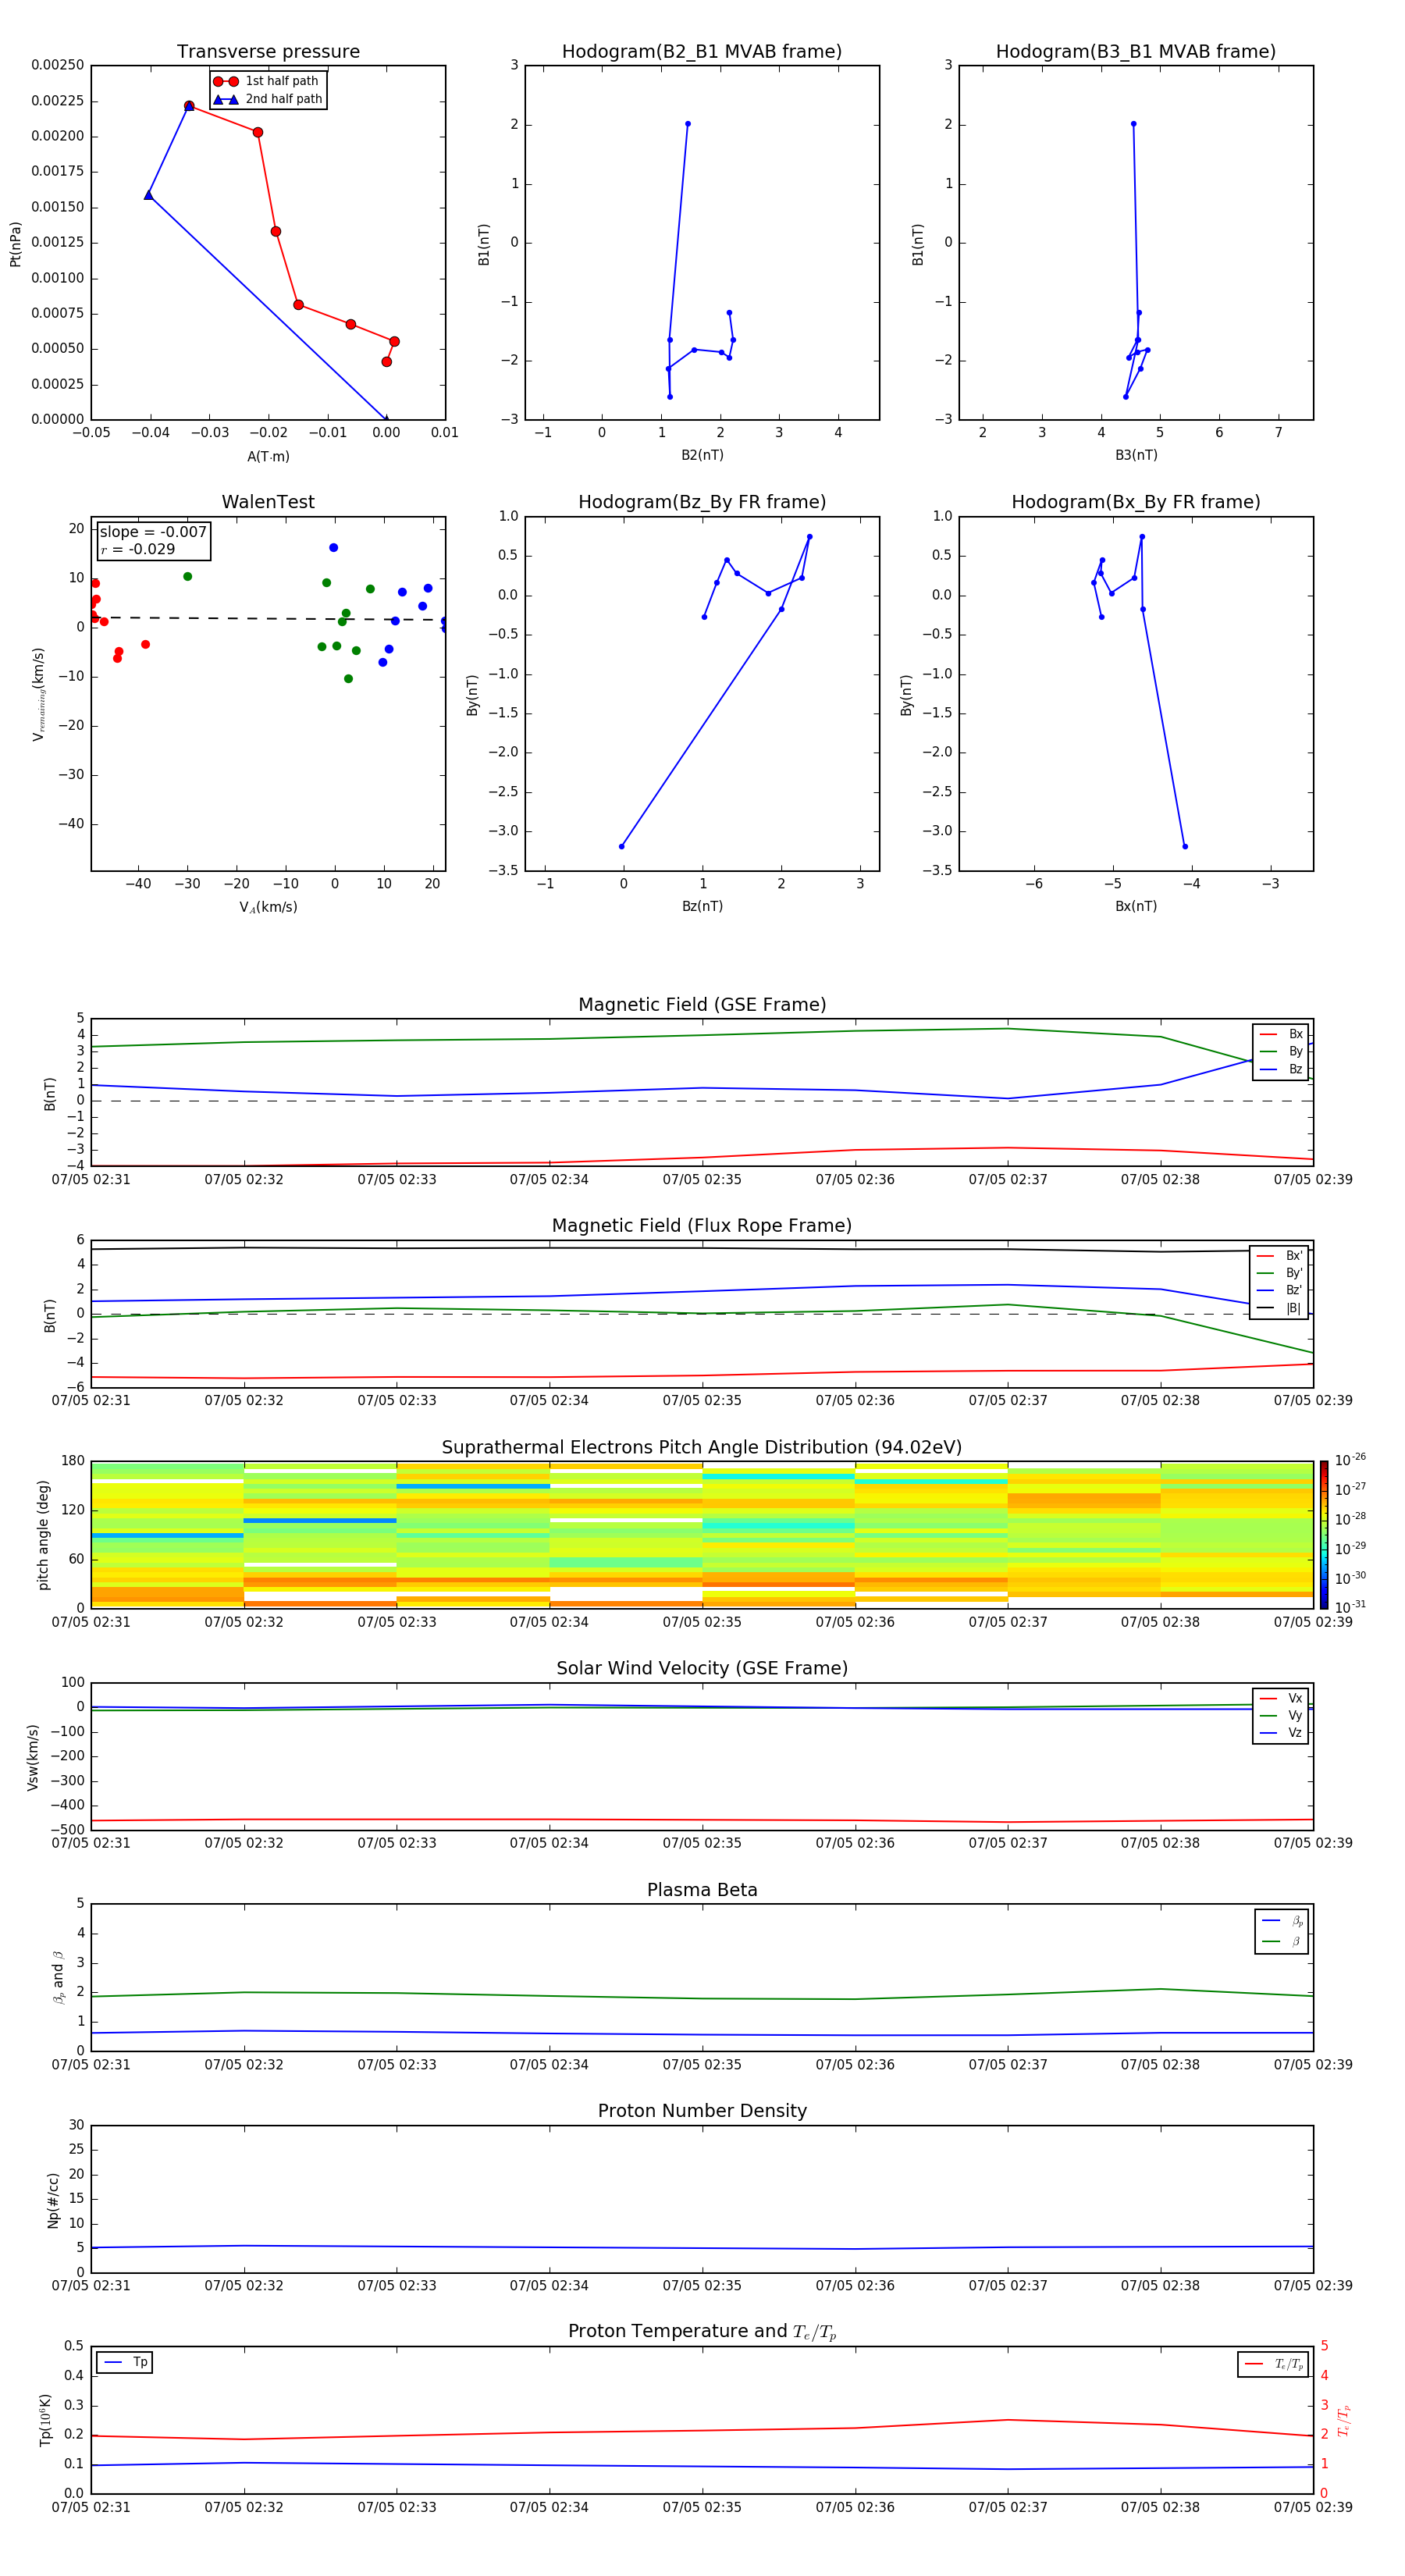Click the 'By' legend entry in GSE panel
Screen dimensions: 1405x2576
tap(1281, 1051)
